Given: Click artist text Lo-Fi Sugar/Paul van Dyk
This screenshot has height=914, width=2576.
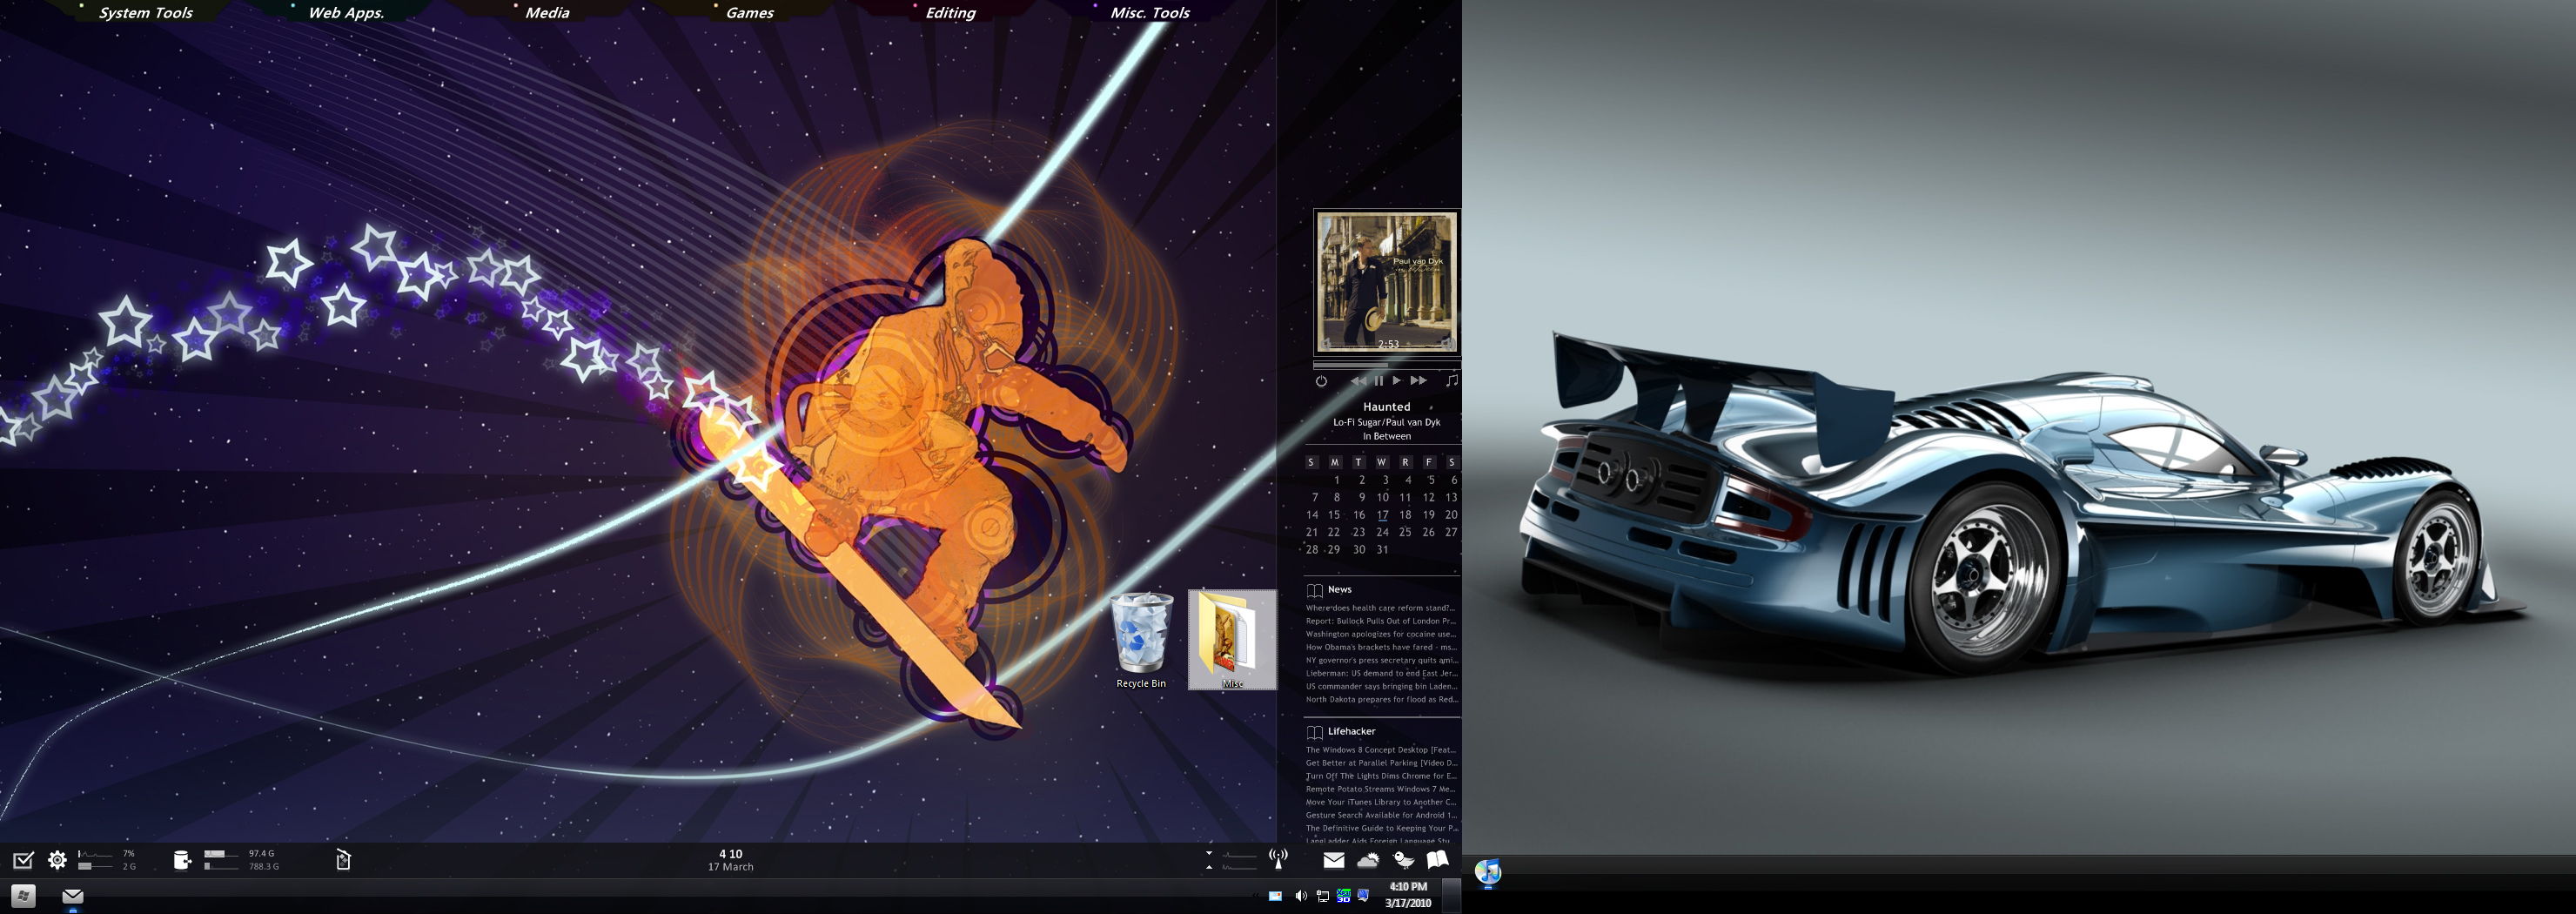Looking at the screenshot, I should tap(1386, 422).
